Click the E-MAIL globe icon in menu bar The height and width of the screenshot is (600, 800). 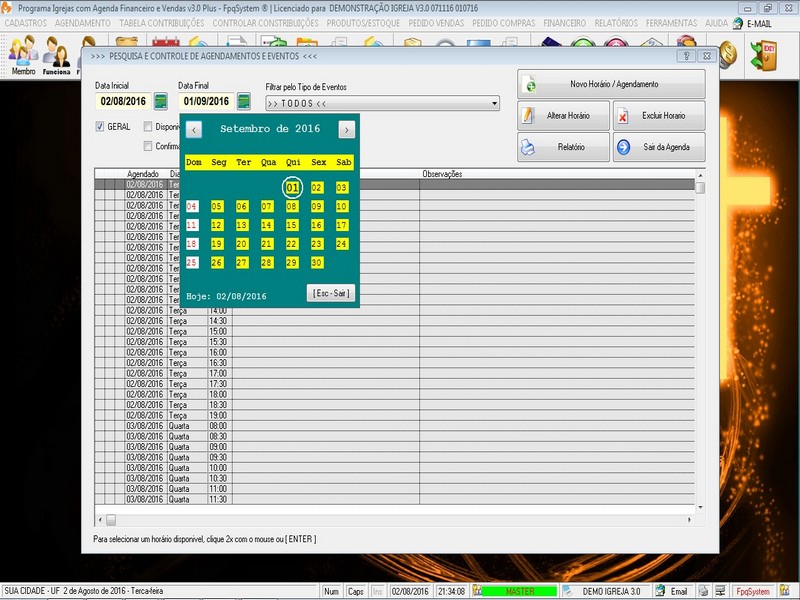[738, 23]
